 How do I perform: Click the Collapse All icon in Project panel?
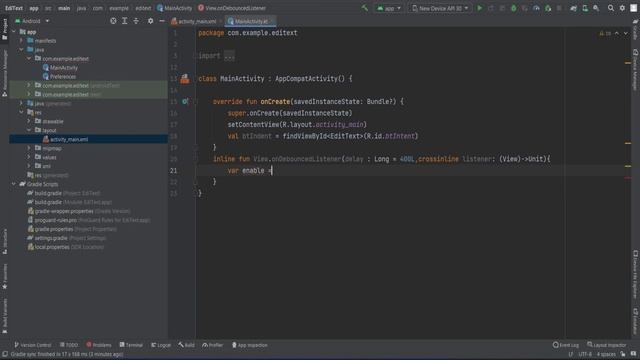pos(136,21)
